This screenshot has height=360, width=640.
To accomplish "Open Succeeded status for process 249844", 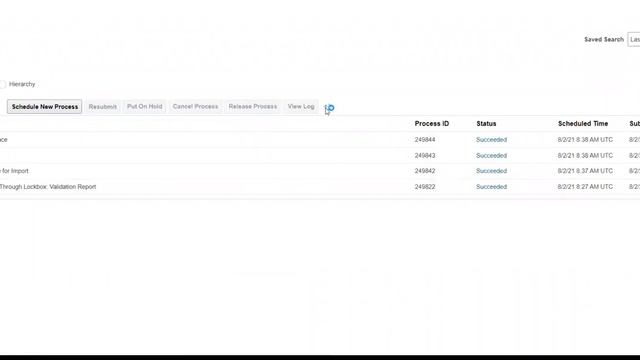I will tap(491, 140).
